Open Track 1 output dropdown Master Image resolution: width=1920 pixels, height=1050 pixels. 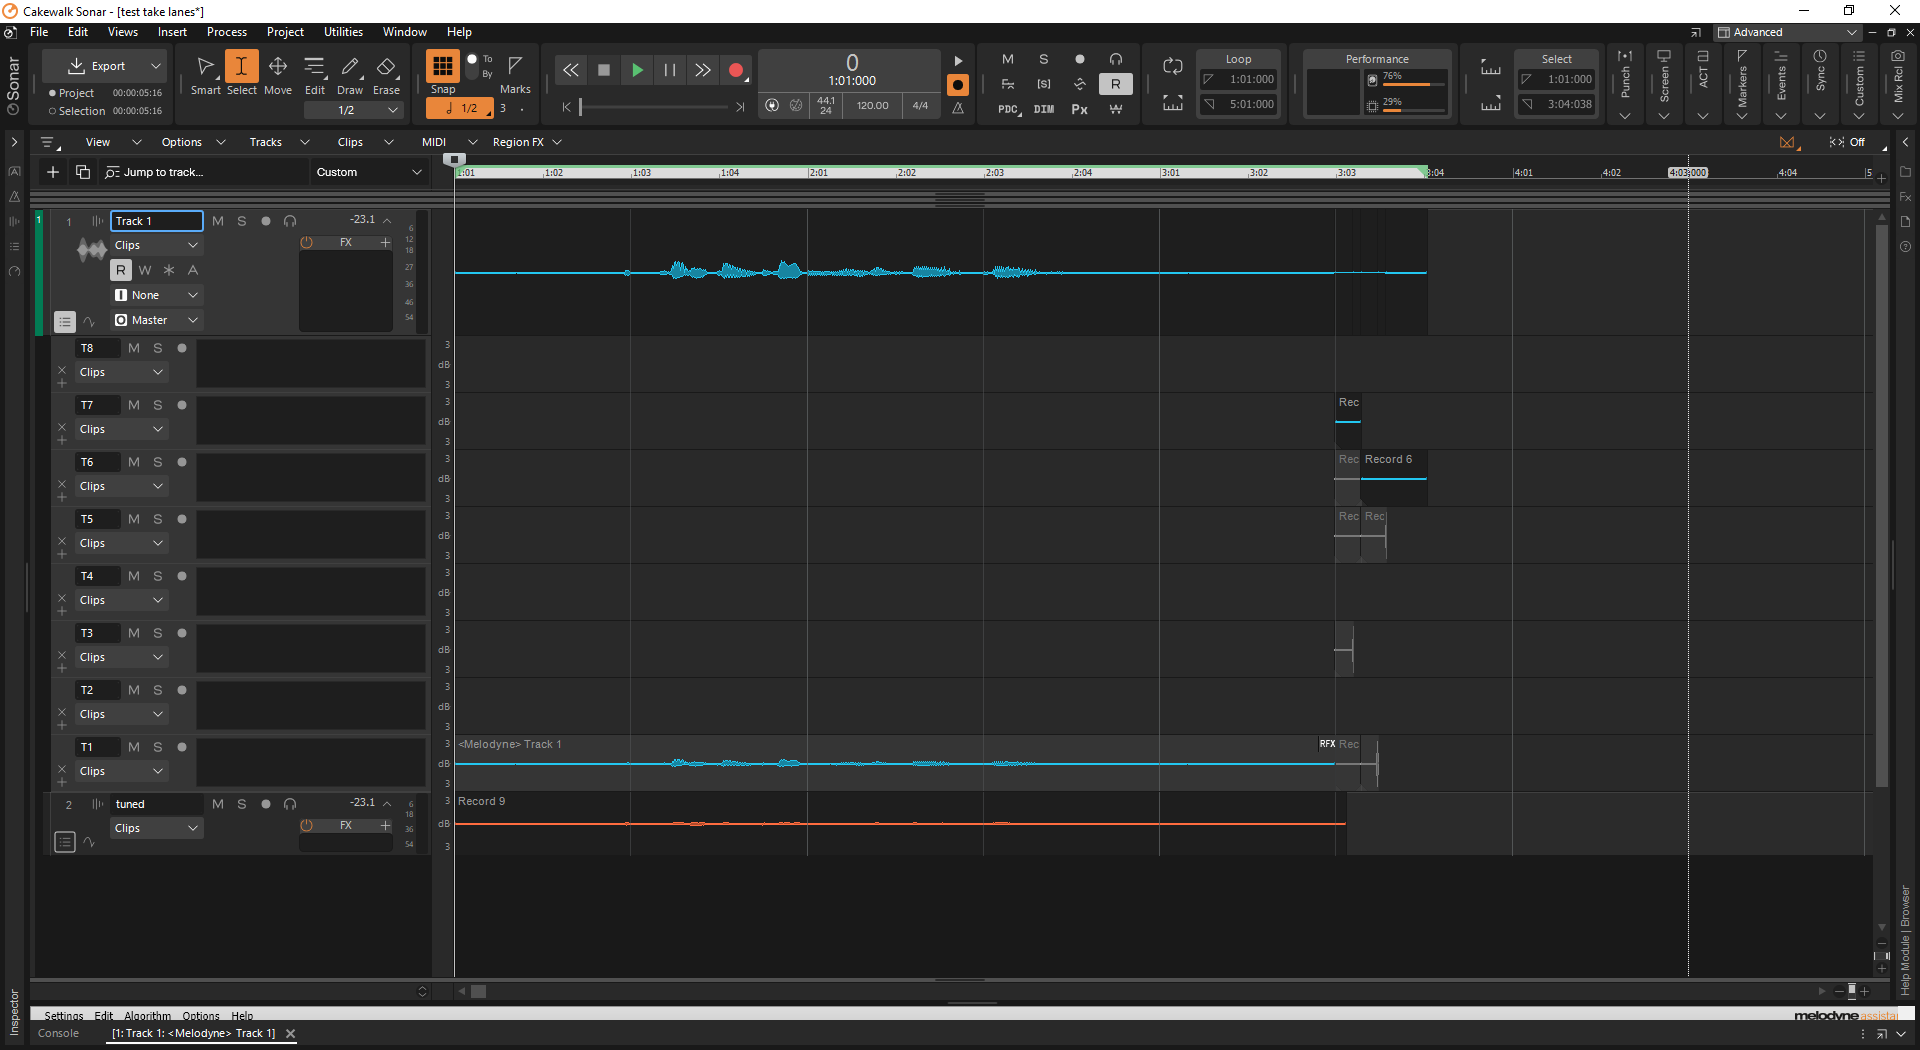tap(156, 320)
